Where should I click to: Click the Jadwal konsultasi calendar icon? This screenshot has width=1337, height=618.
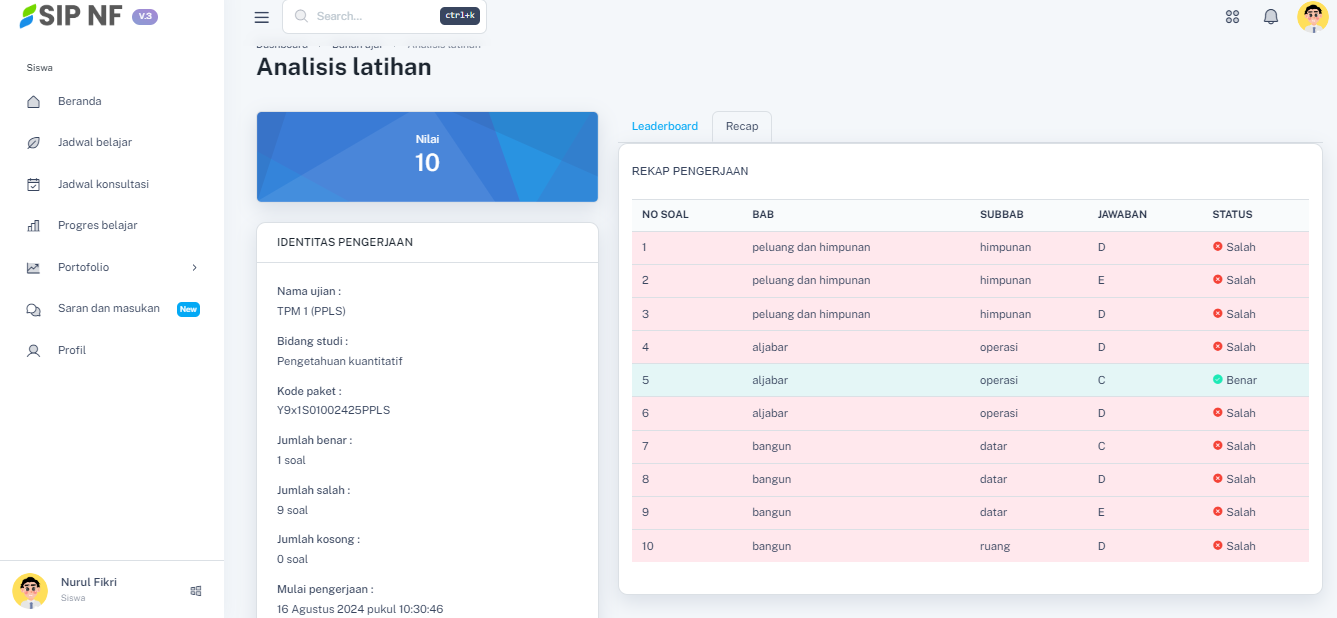point(33,184)
